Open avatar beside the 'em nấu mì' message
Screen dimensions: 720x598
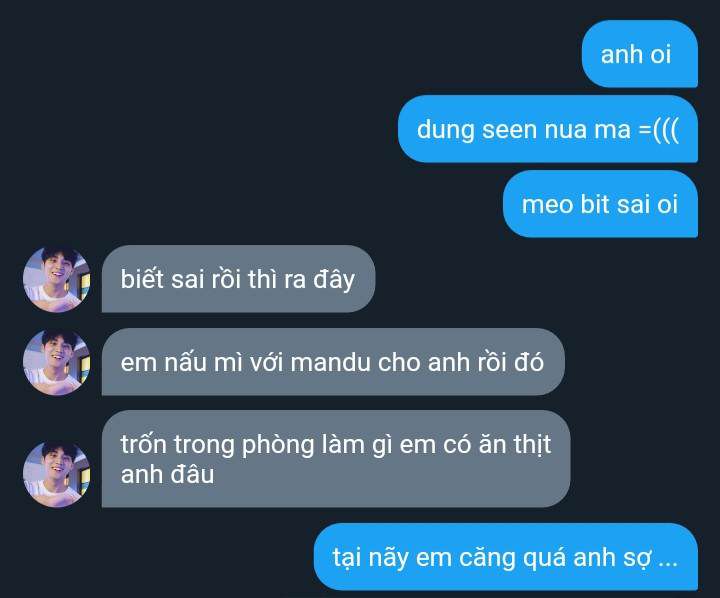(57, 362)
